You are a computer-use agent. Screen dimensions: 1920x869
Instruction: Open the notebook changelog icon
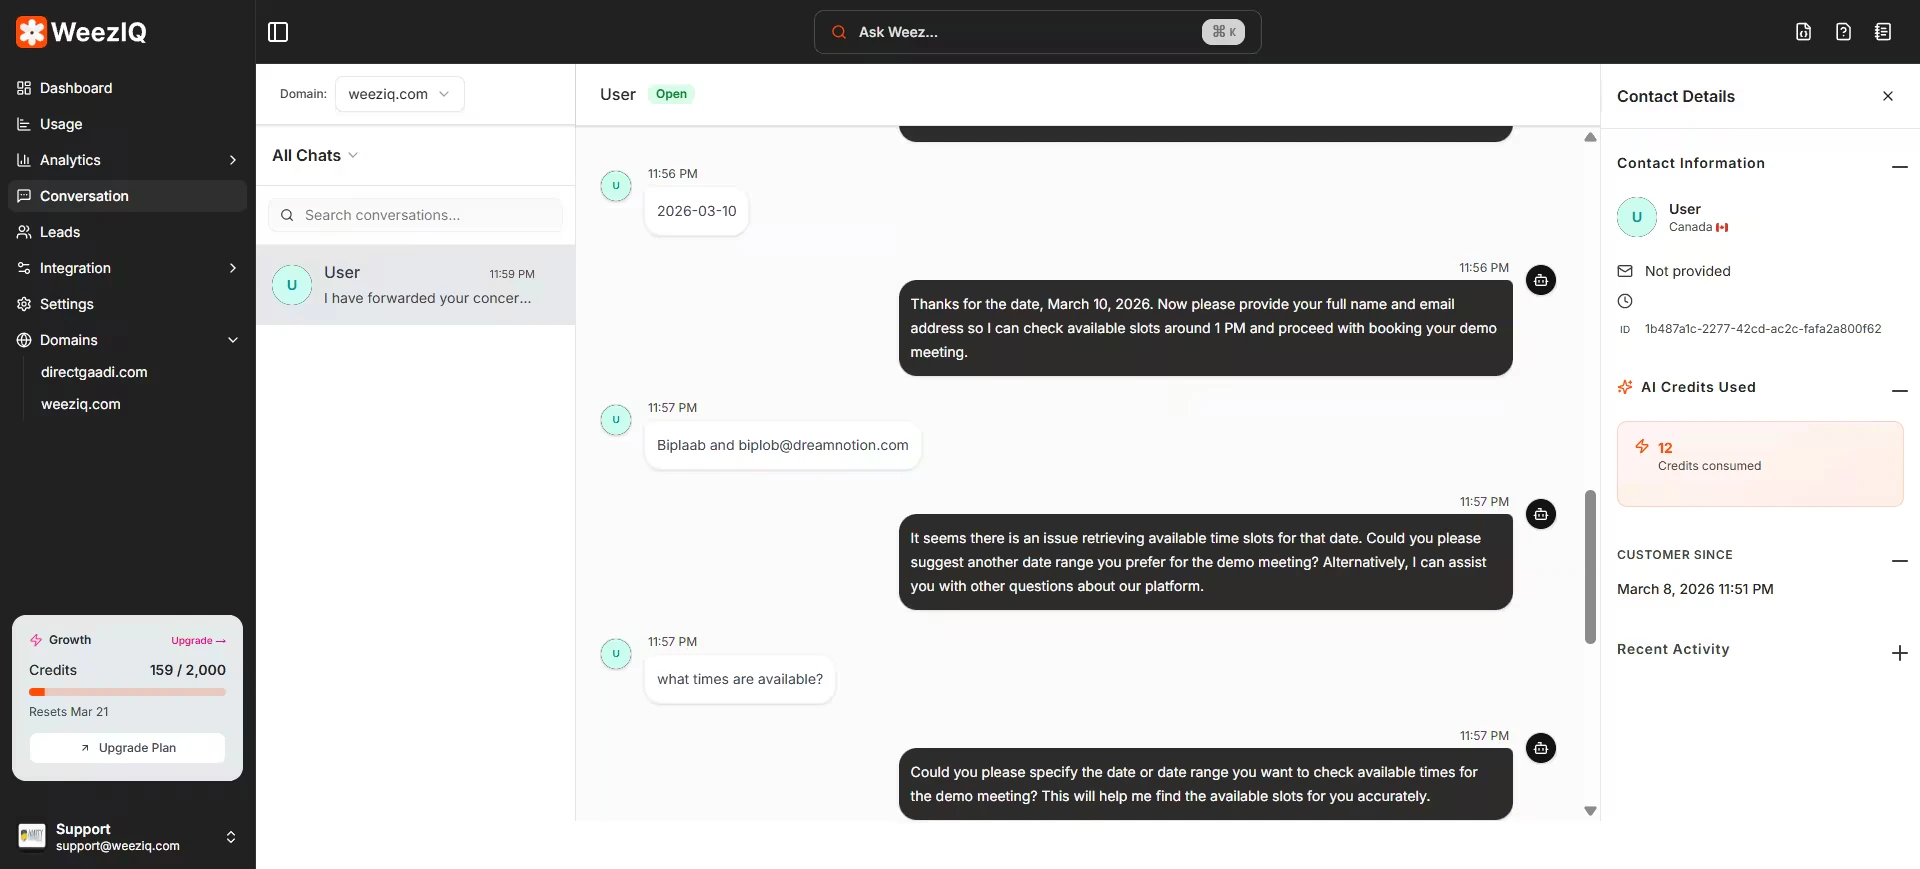point(1883,32)
